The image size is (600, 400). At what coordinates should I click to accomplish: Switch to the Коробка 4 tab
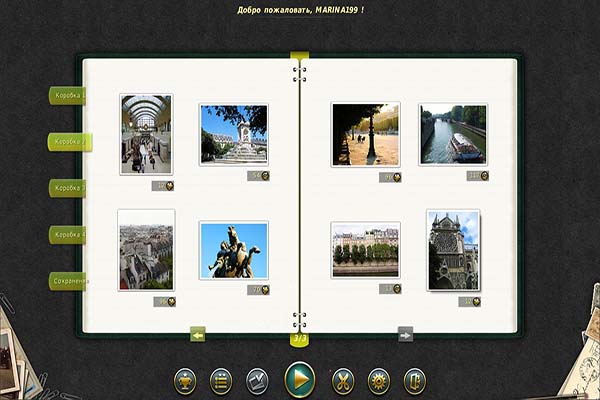pos(68,234)
